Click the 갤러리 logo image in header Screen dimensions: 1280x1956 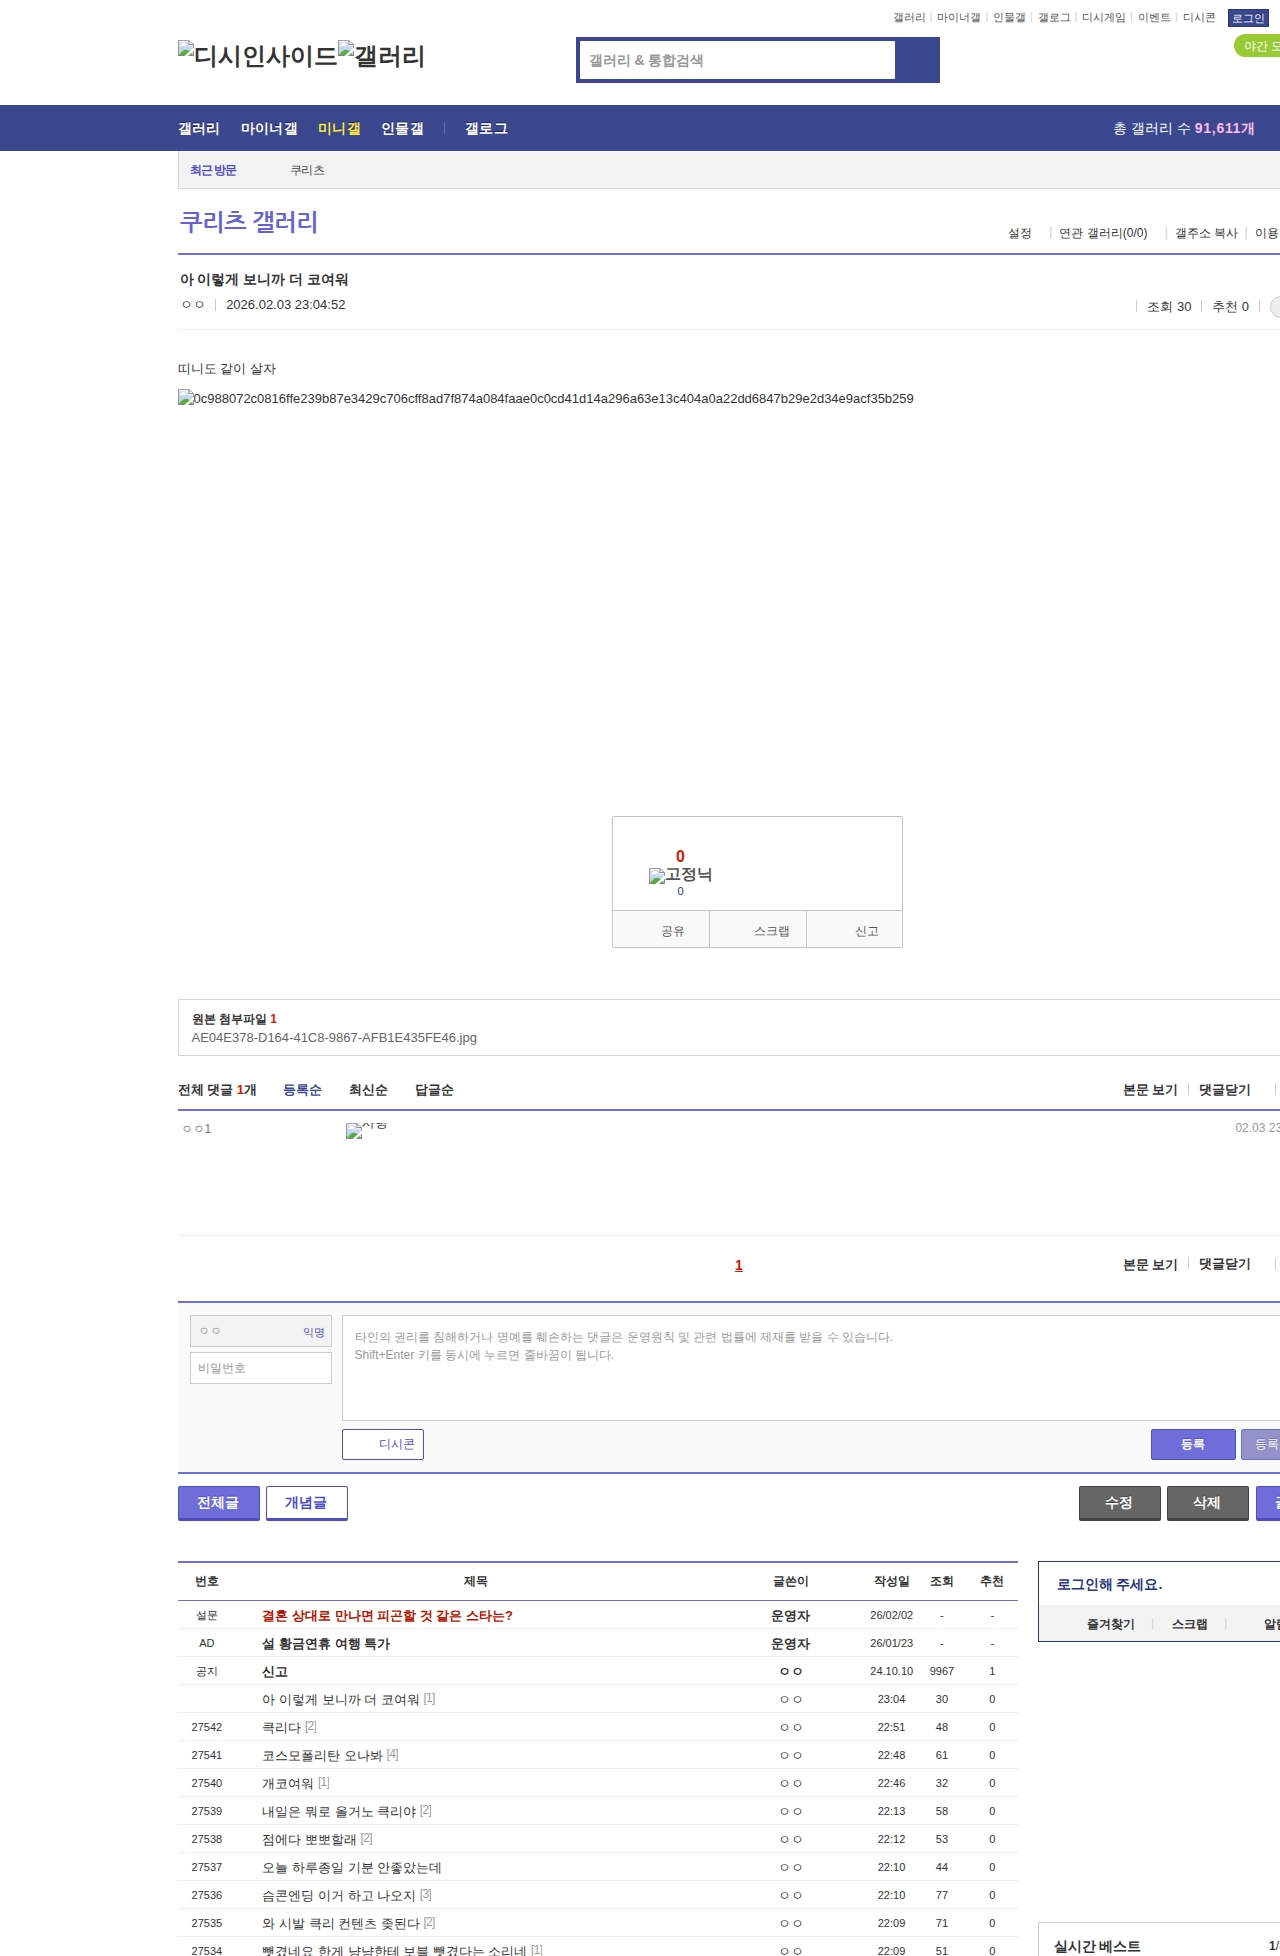click(x=381, y=56)
